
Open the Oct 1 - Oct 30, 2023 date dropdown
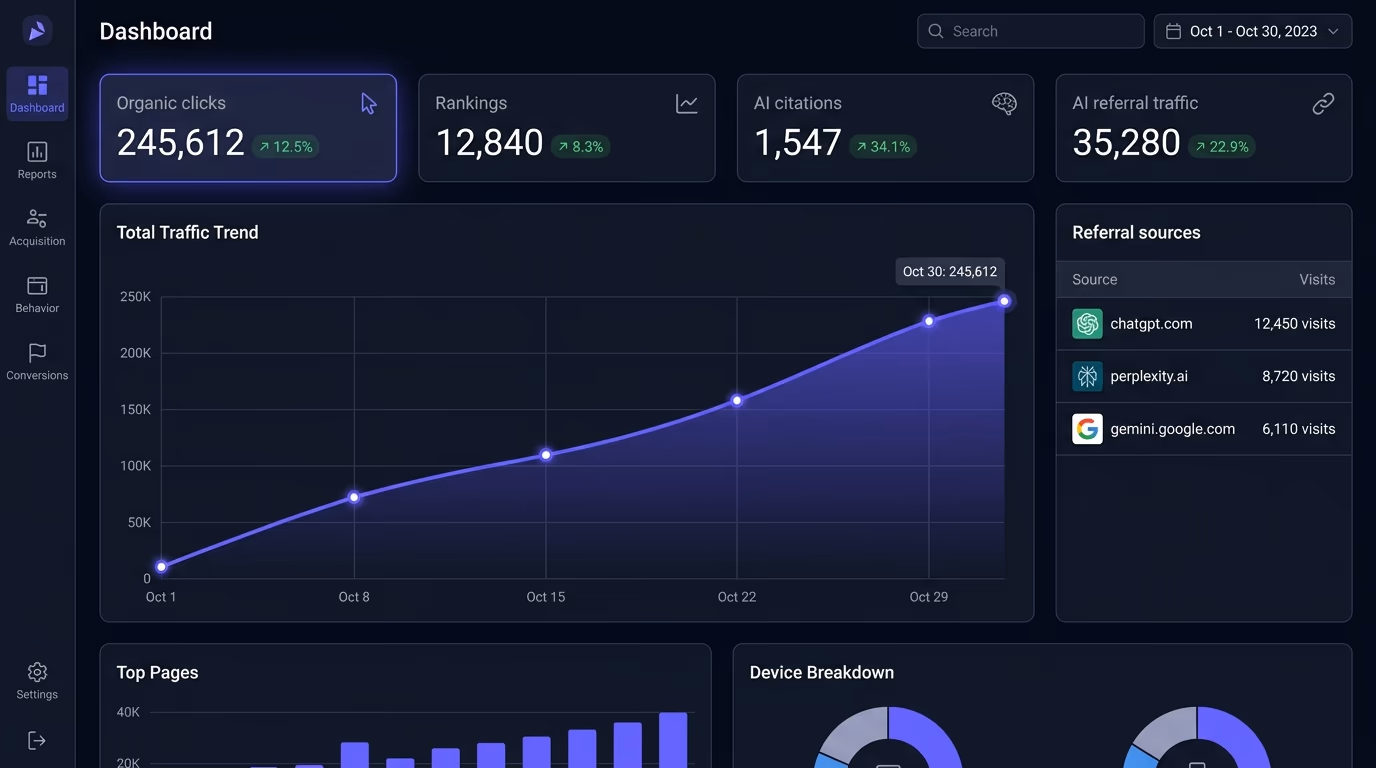coord(1253,31)
